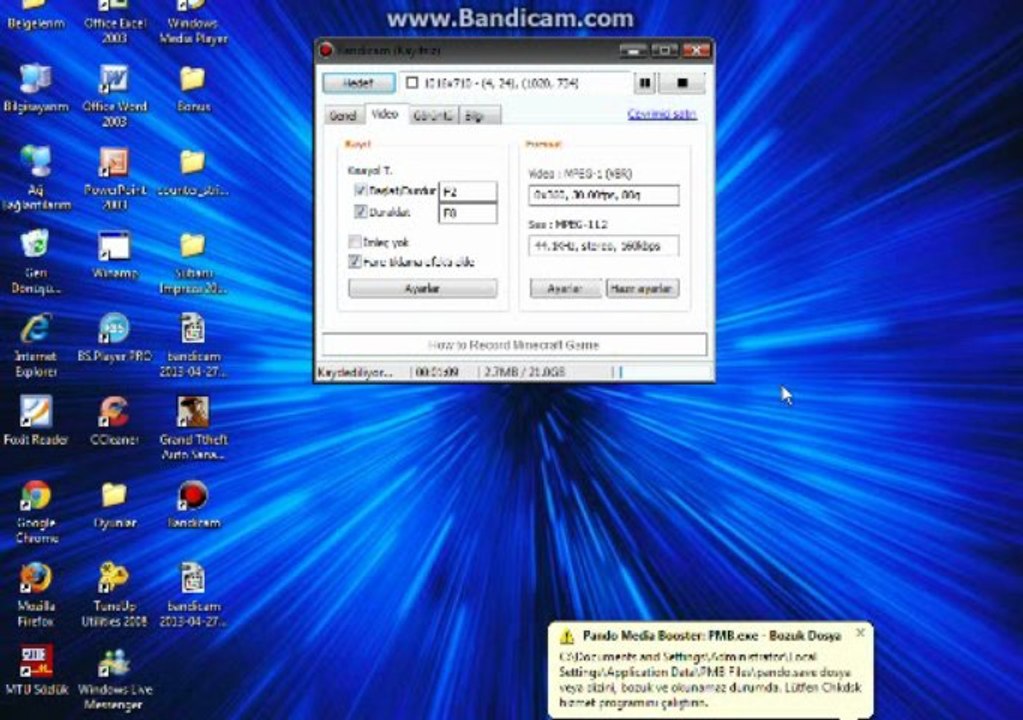Open PowerPoint 2003 desktop shortcut
This screenshot has width=1023, height=720.
[x=114, y=162]
